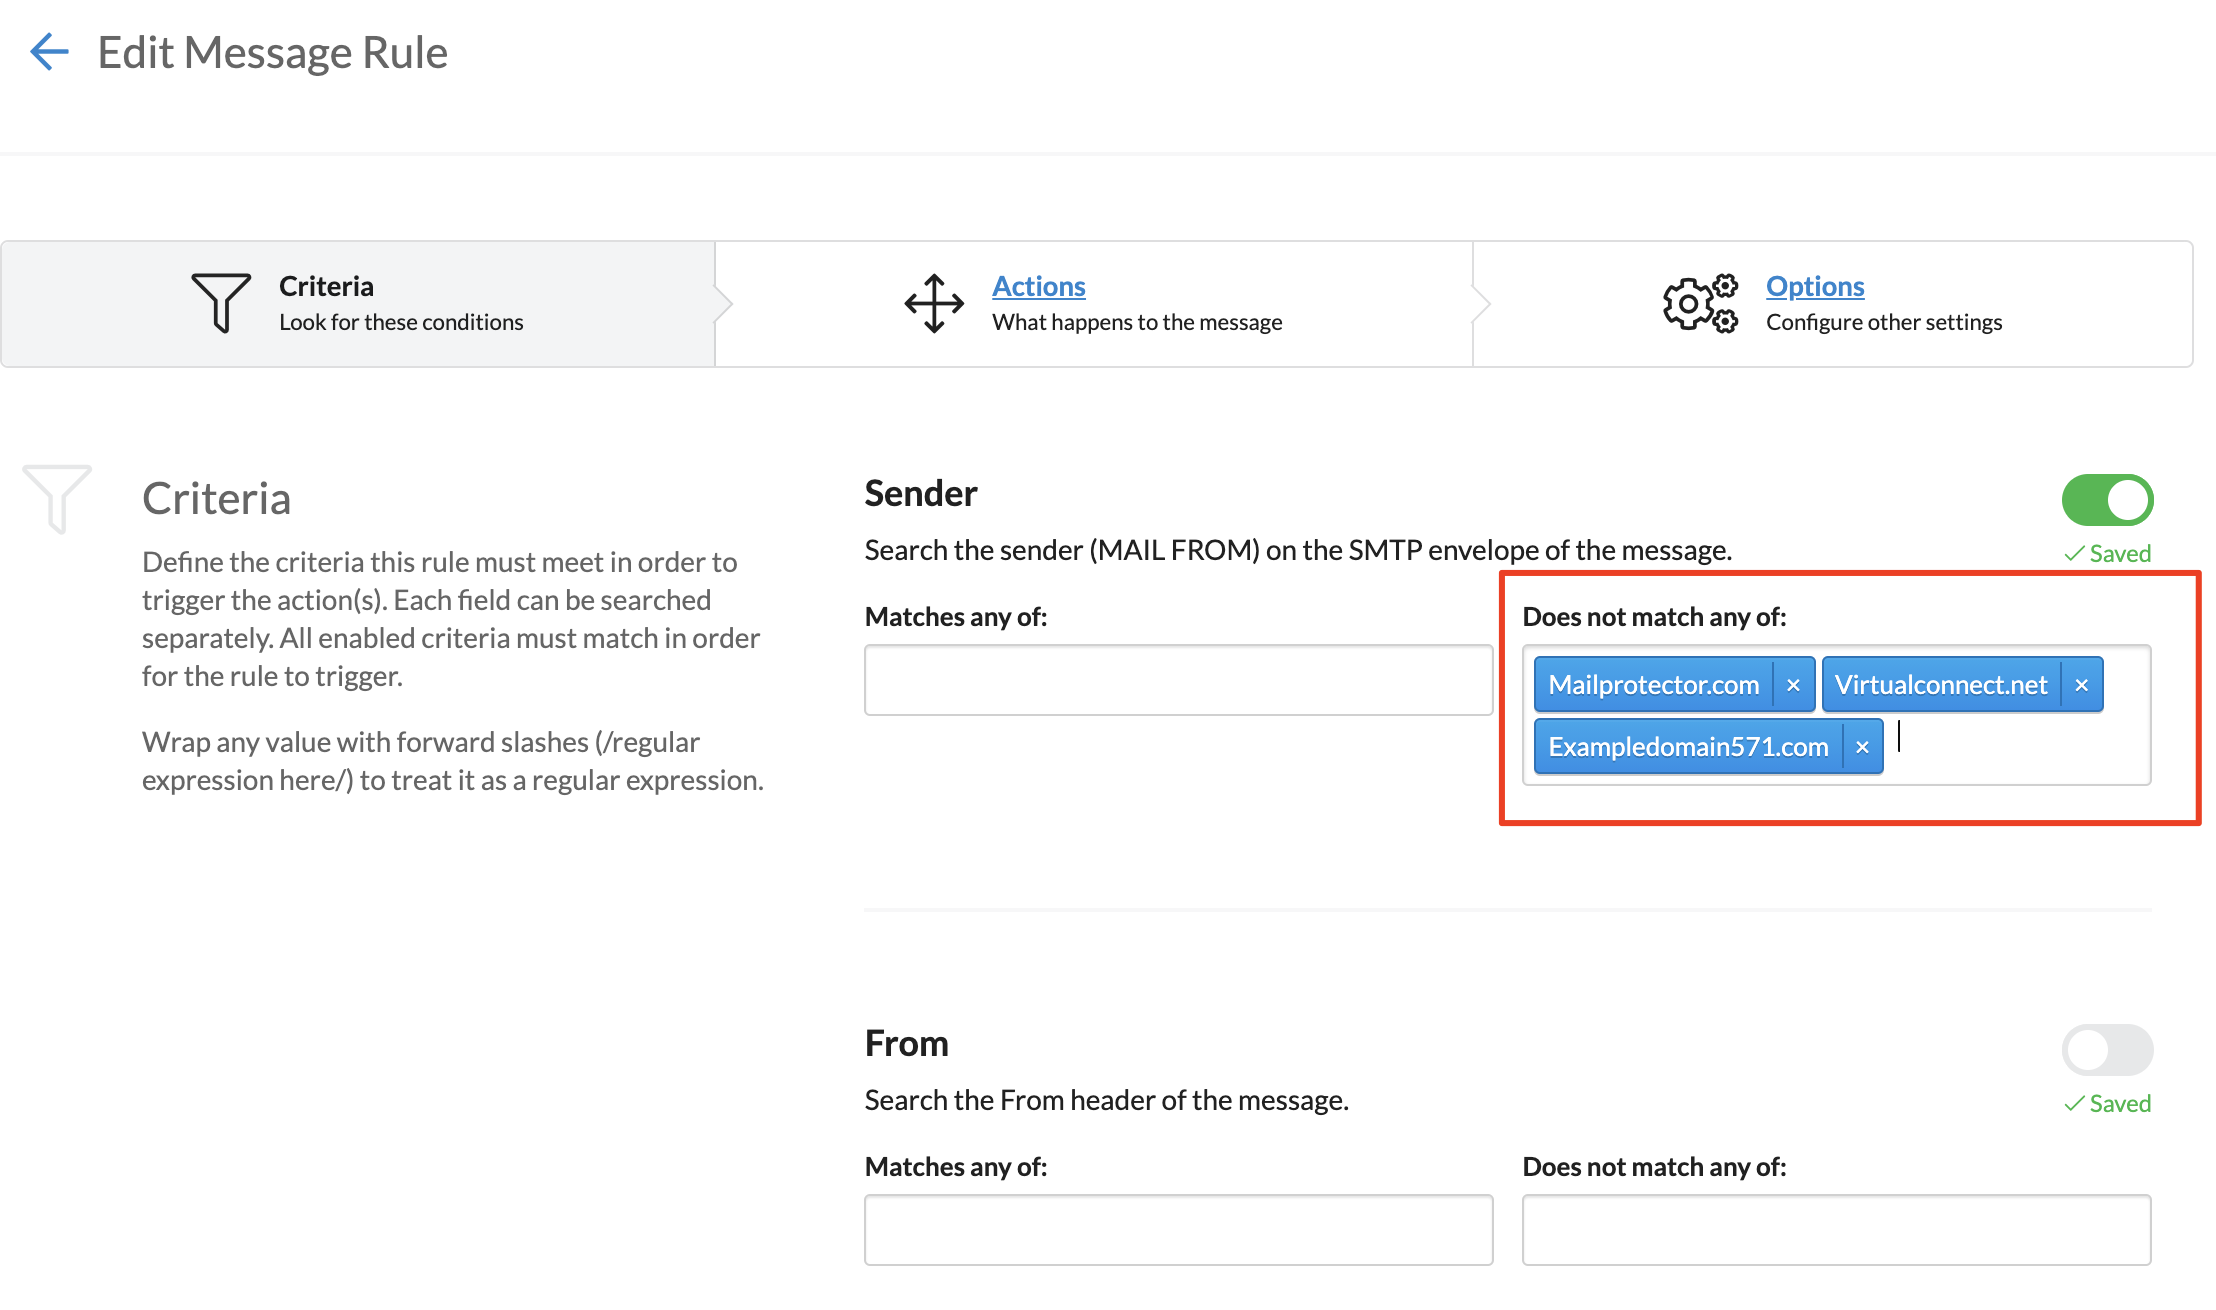Screen dimensions: 2216x1310
Task: Remove the Exampledomain571.com tag
Action: 1862,747
